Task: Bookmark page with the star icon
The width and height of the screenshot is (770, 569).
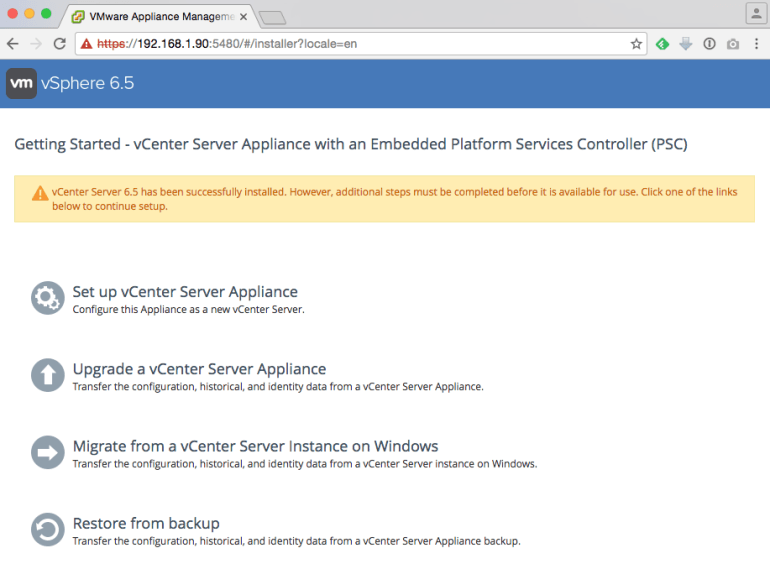Action: (636, 44)
